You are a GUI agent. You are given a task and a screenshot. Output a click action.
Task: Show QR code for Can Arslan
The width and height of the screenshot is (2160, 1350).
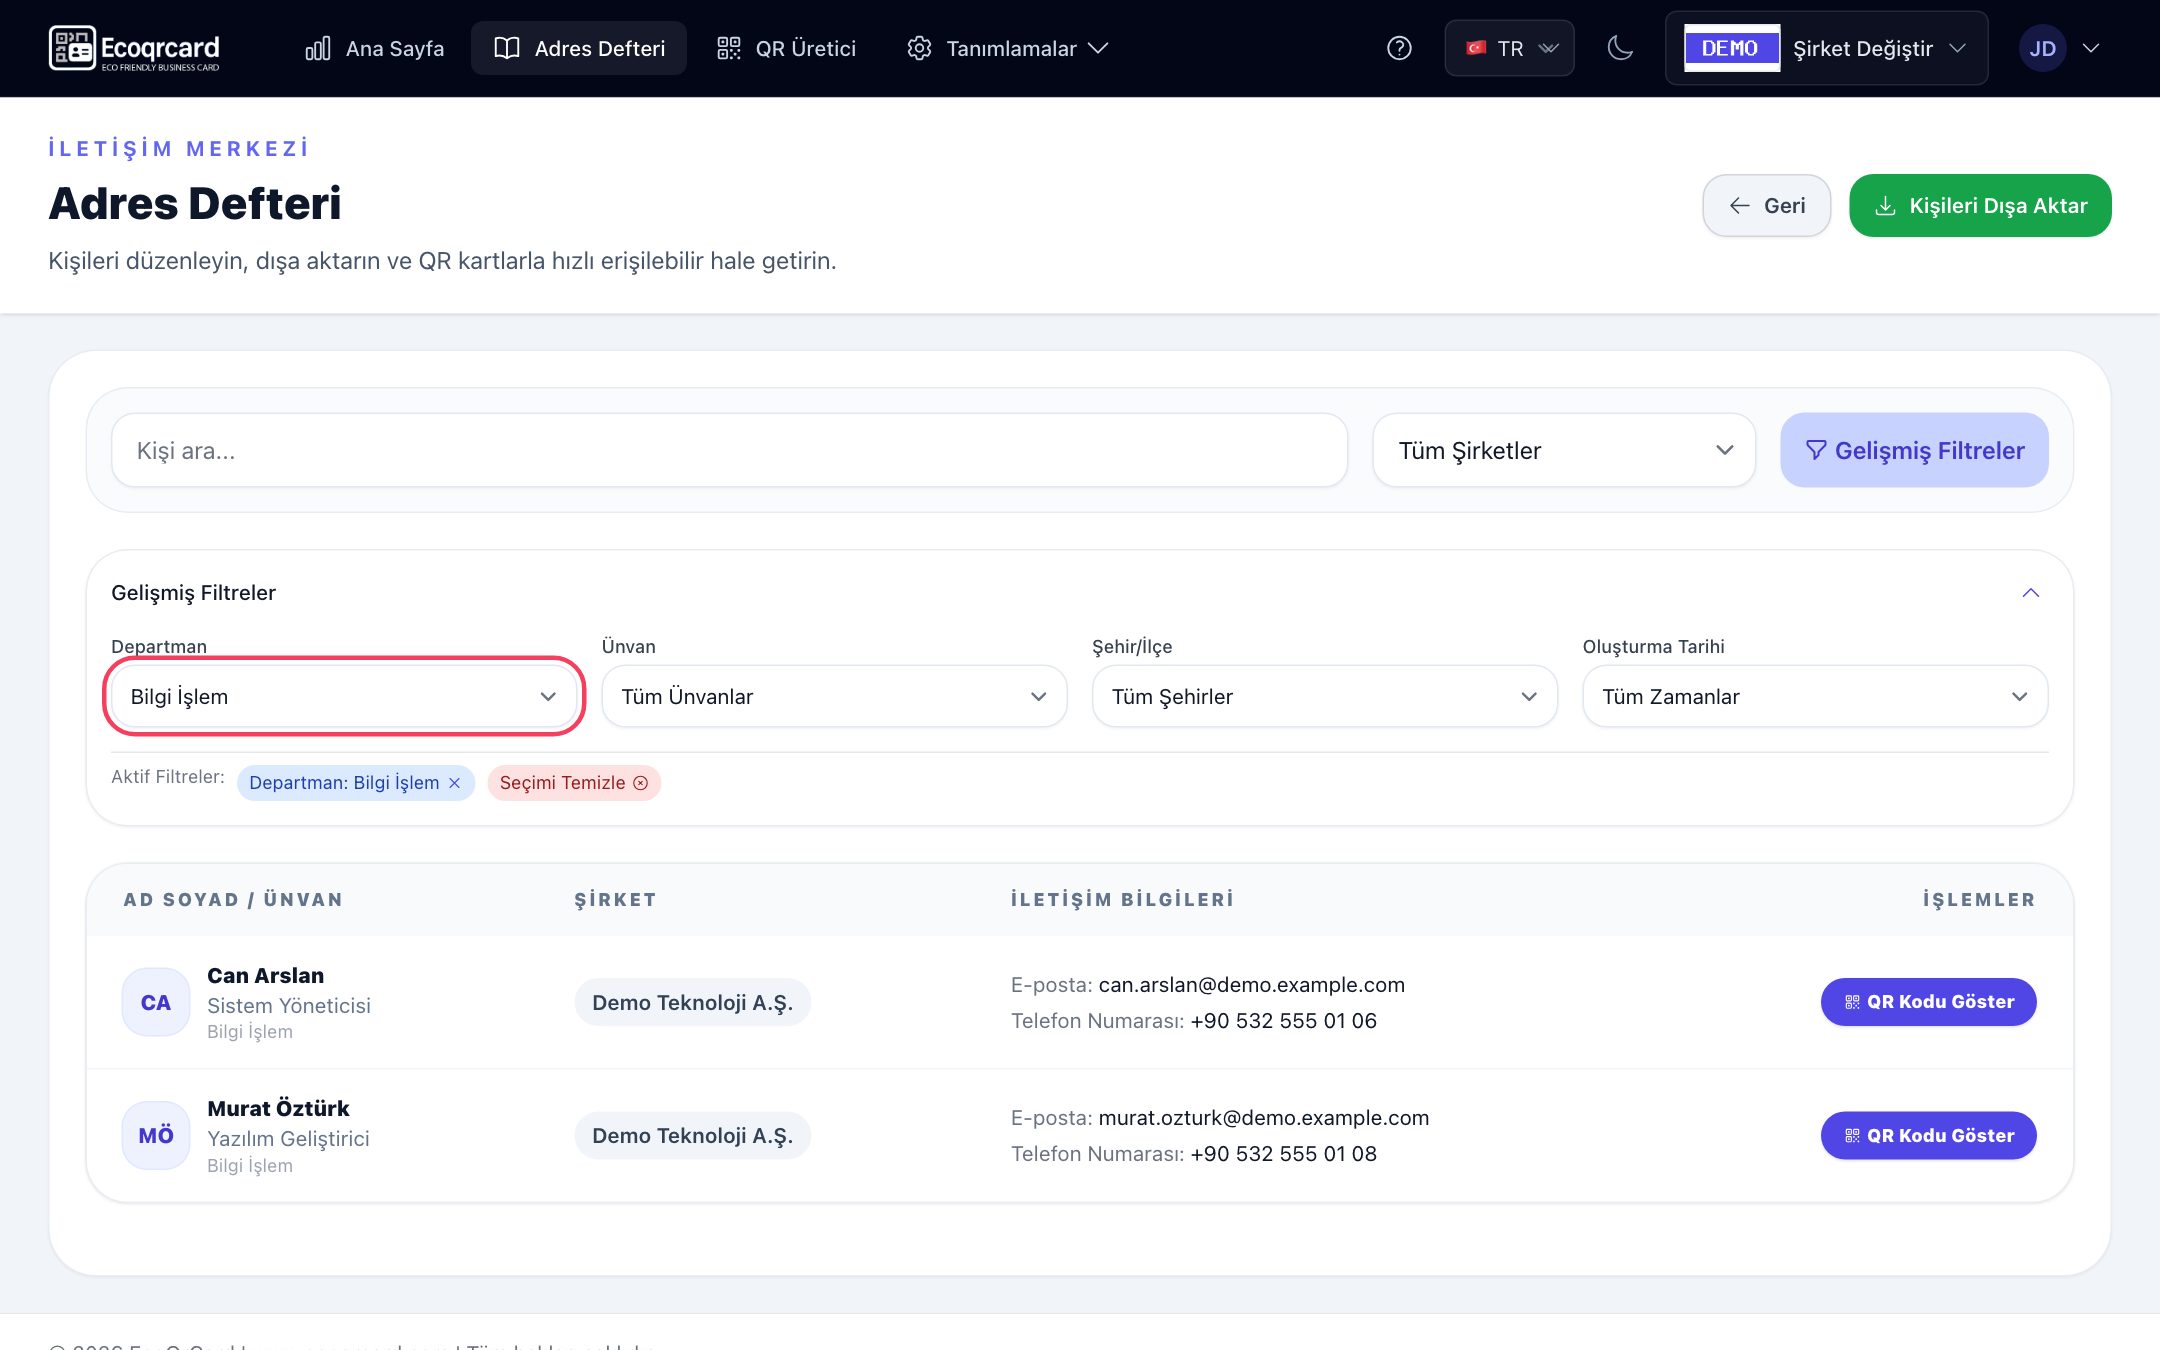tap(1928, 1002)
